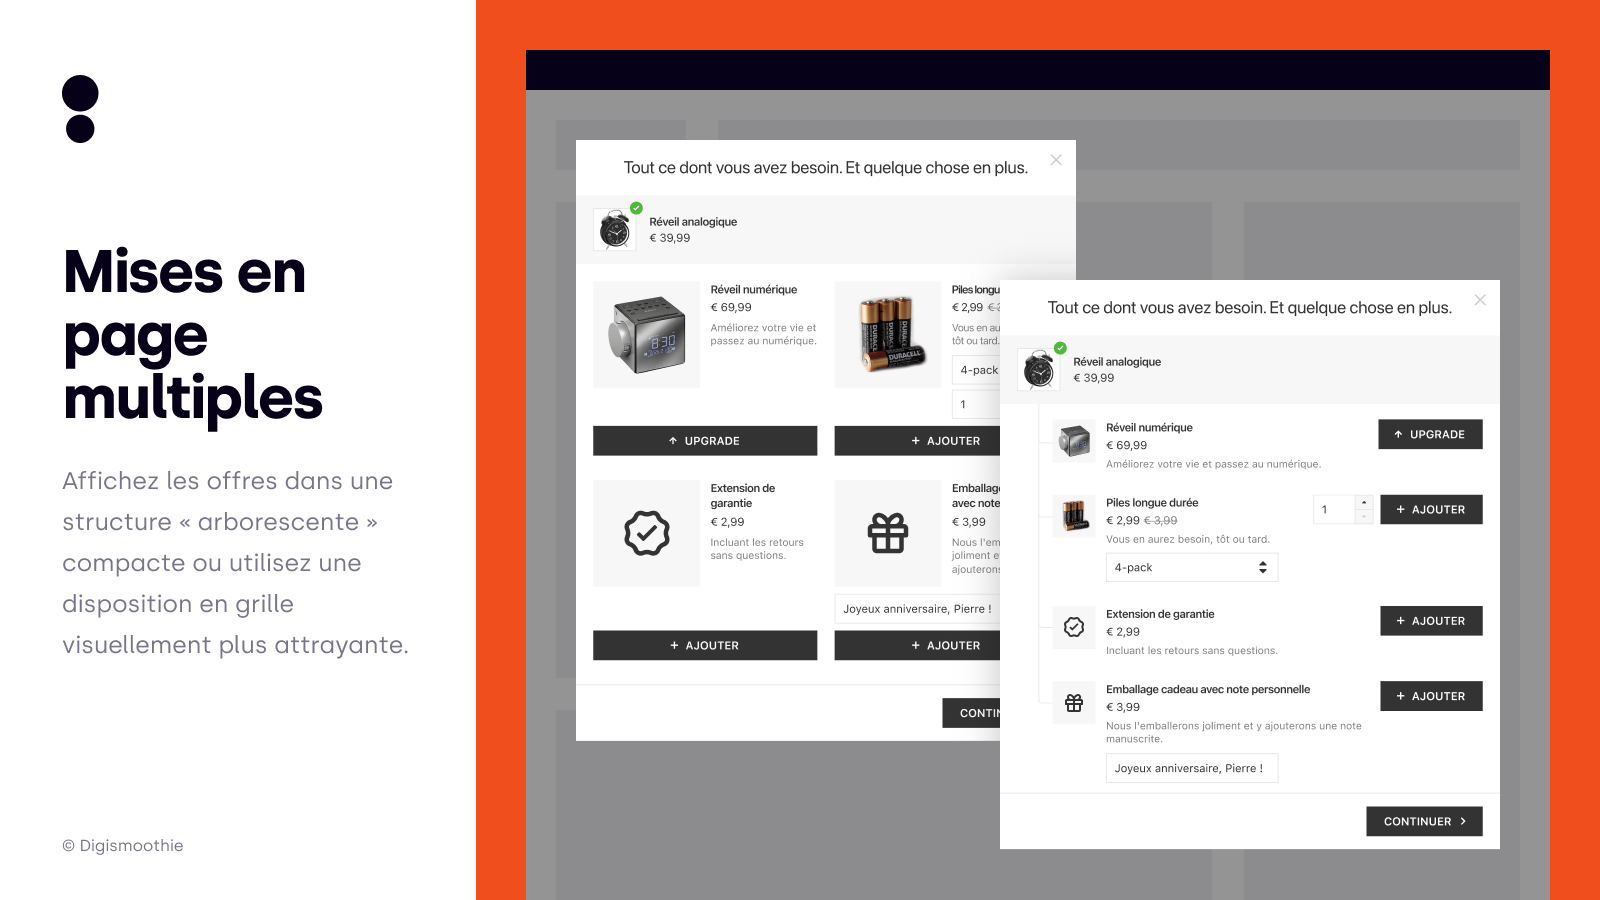Click large warranty badge icon in grid popup

[647, 533]
